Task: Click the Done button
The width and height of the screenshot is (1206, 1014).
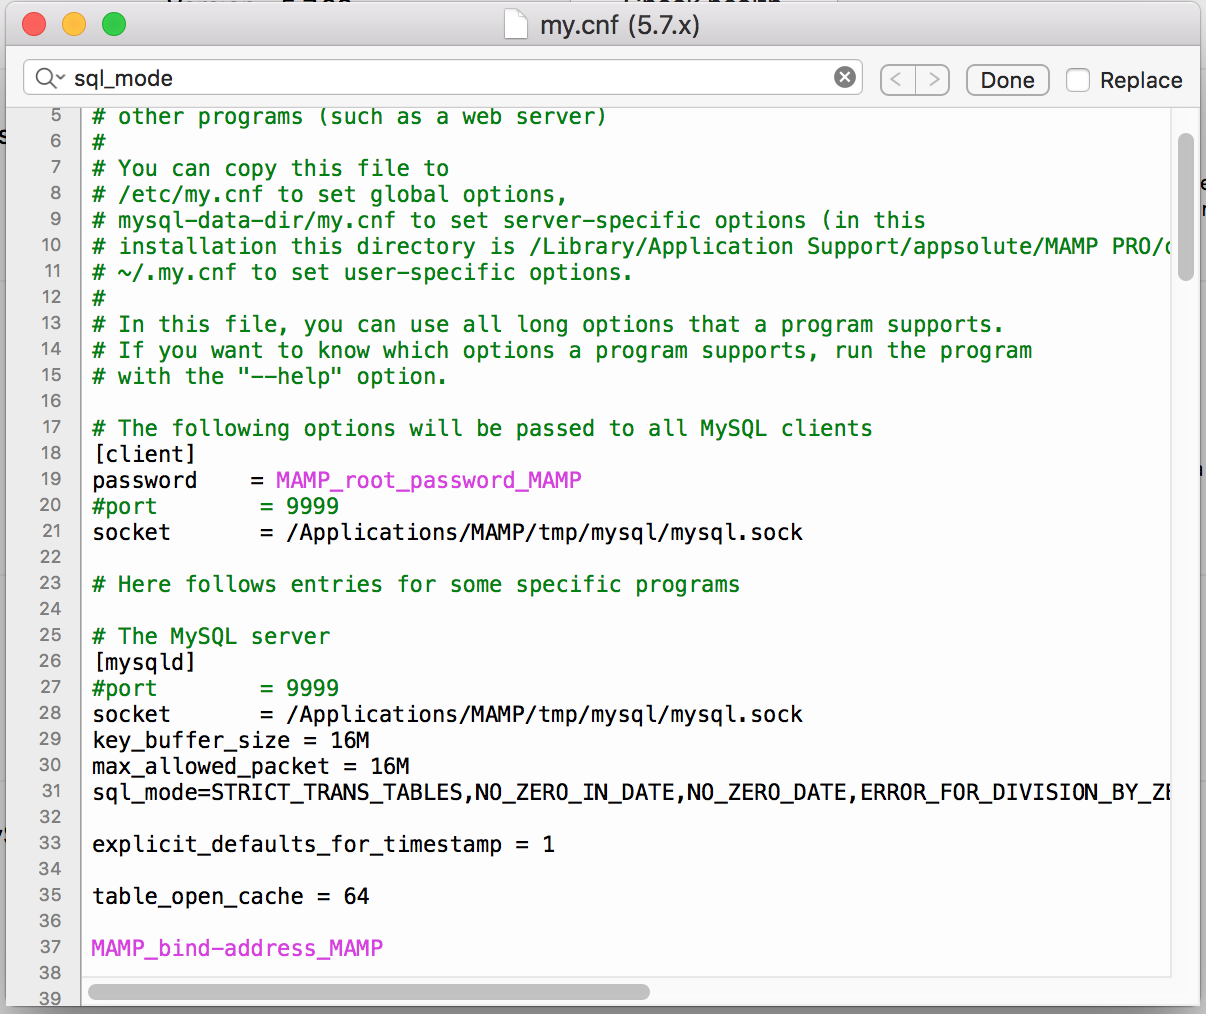Action: coord(1007,80)
